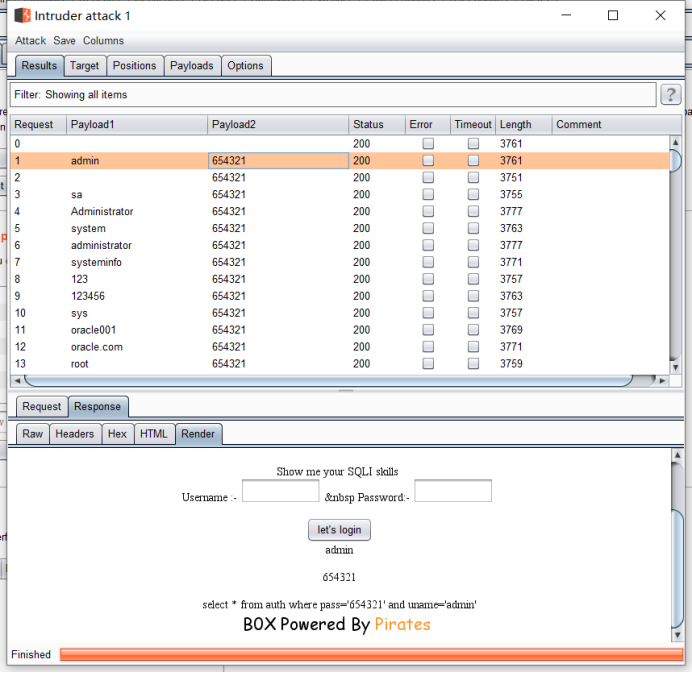Sort by the Payload2 column header

(x=278, y=124)
